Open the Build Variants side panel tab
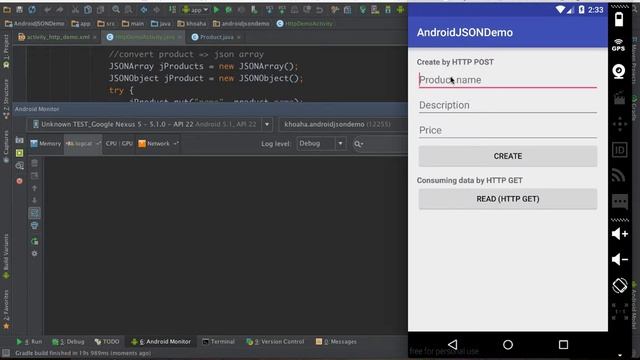The width and height of the screenshot is (640, 360). pyautogui.click(x=6, y=256)
